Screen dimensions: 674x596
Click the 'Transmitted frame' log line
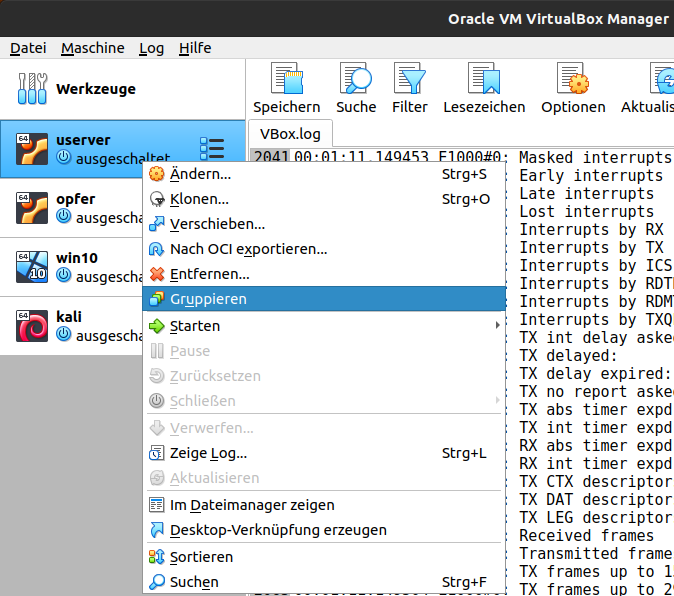click(596, 553)
